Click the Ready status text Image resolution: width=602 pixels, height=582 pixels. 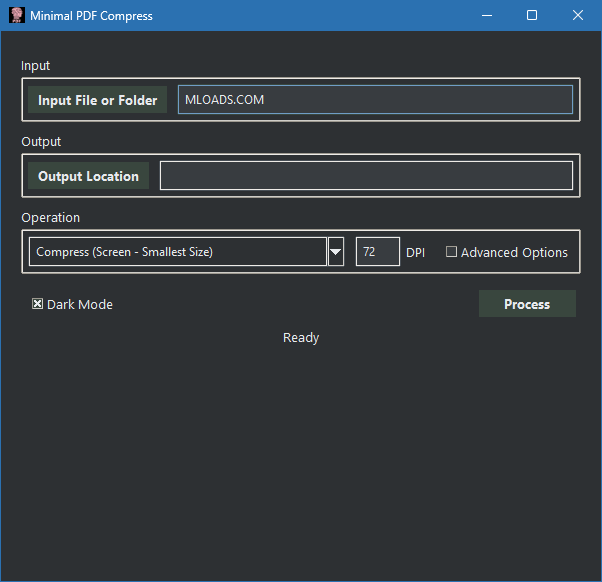tap(301, 338)
